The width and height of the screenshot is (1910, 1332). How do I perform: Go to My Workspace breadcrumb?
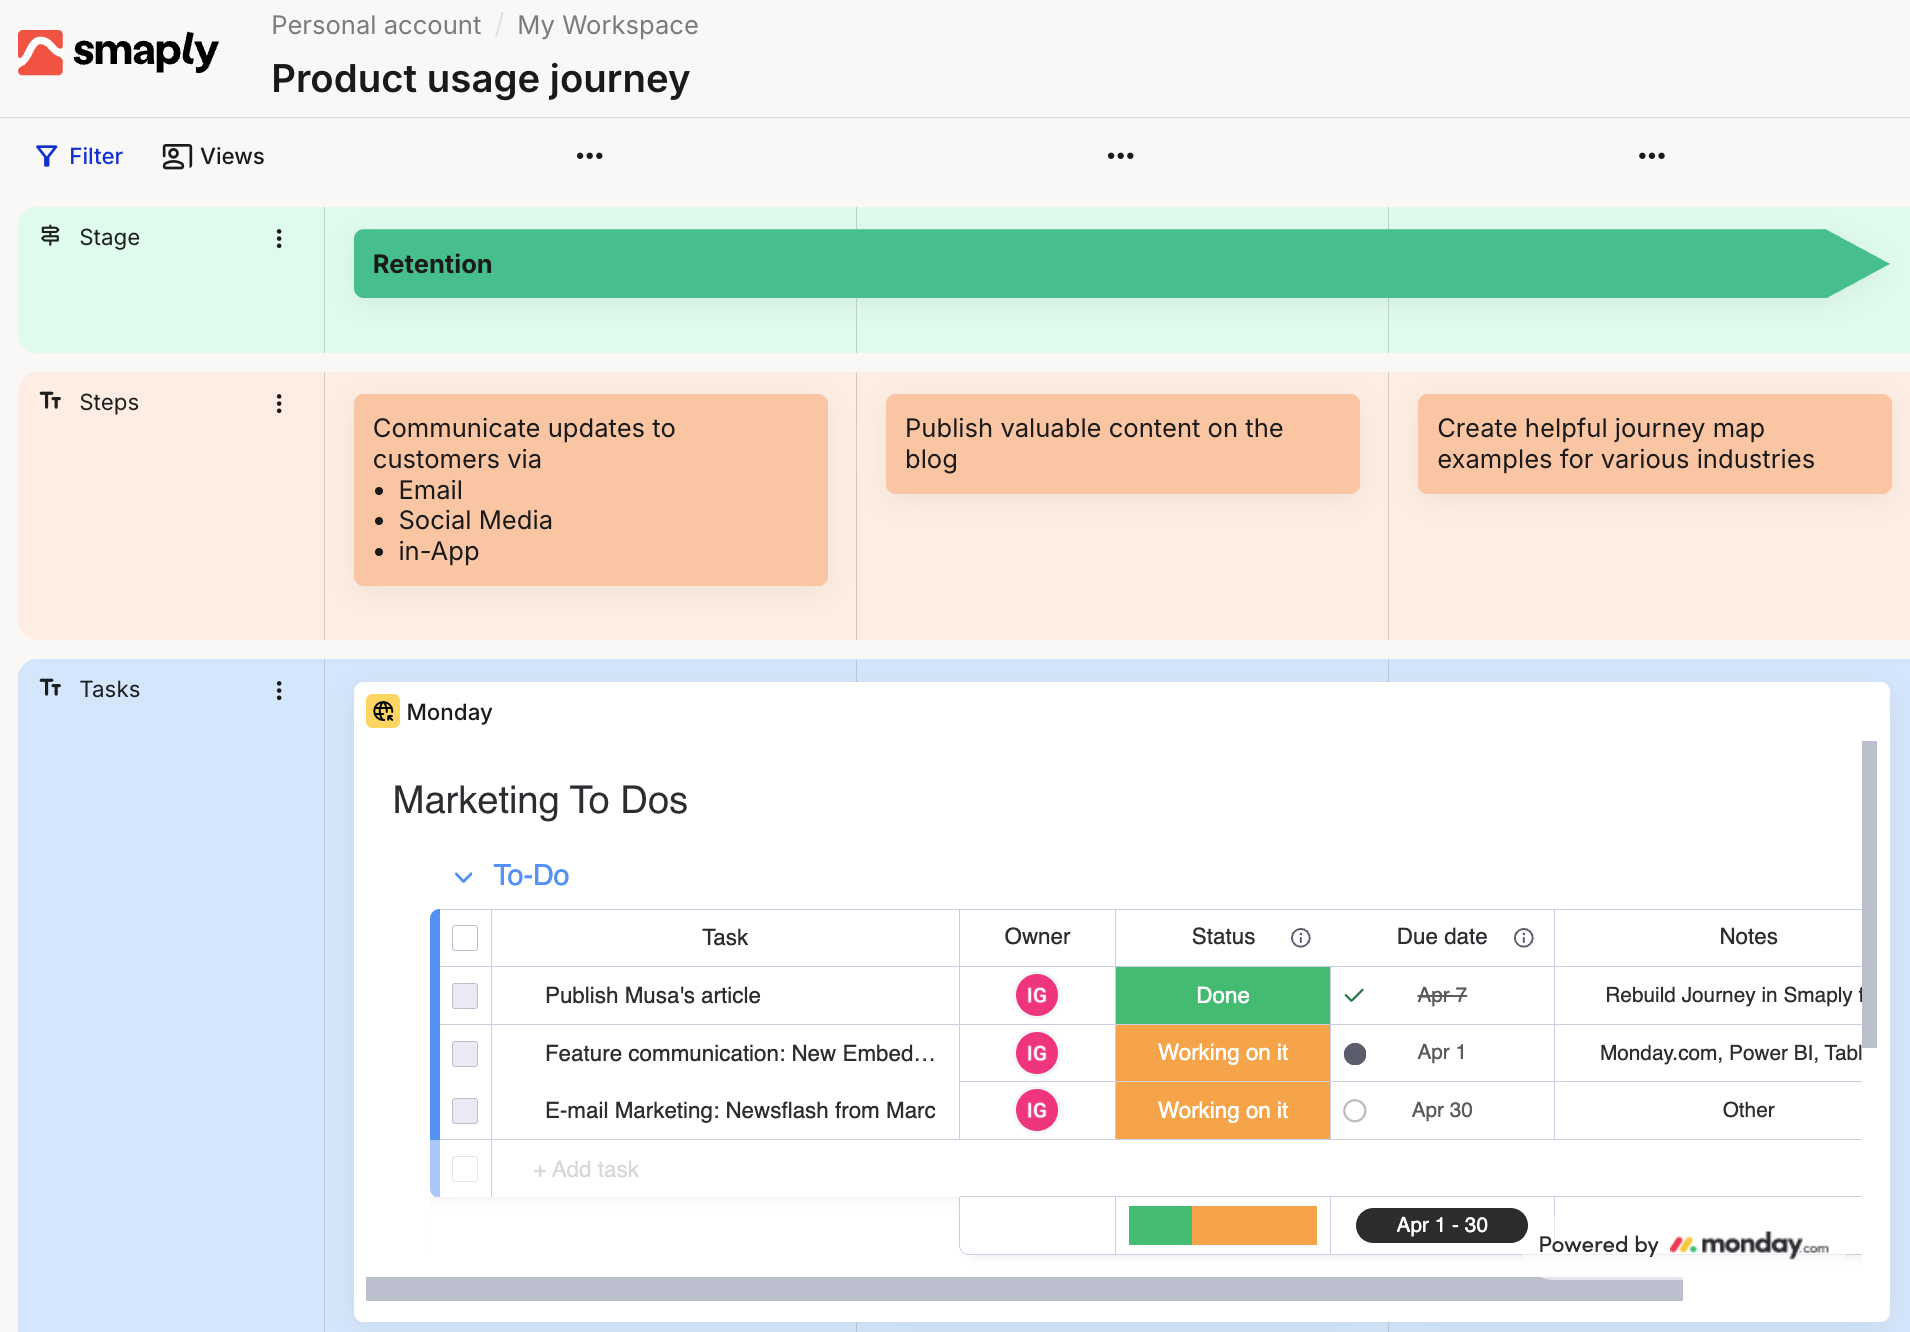pos(608,25)
